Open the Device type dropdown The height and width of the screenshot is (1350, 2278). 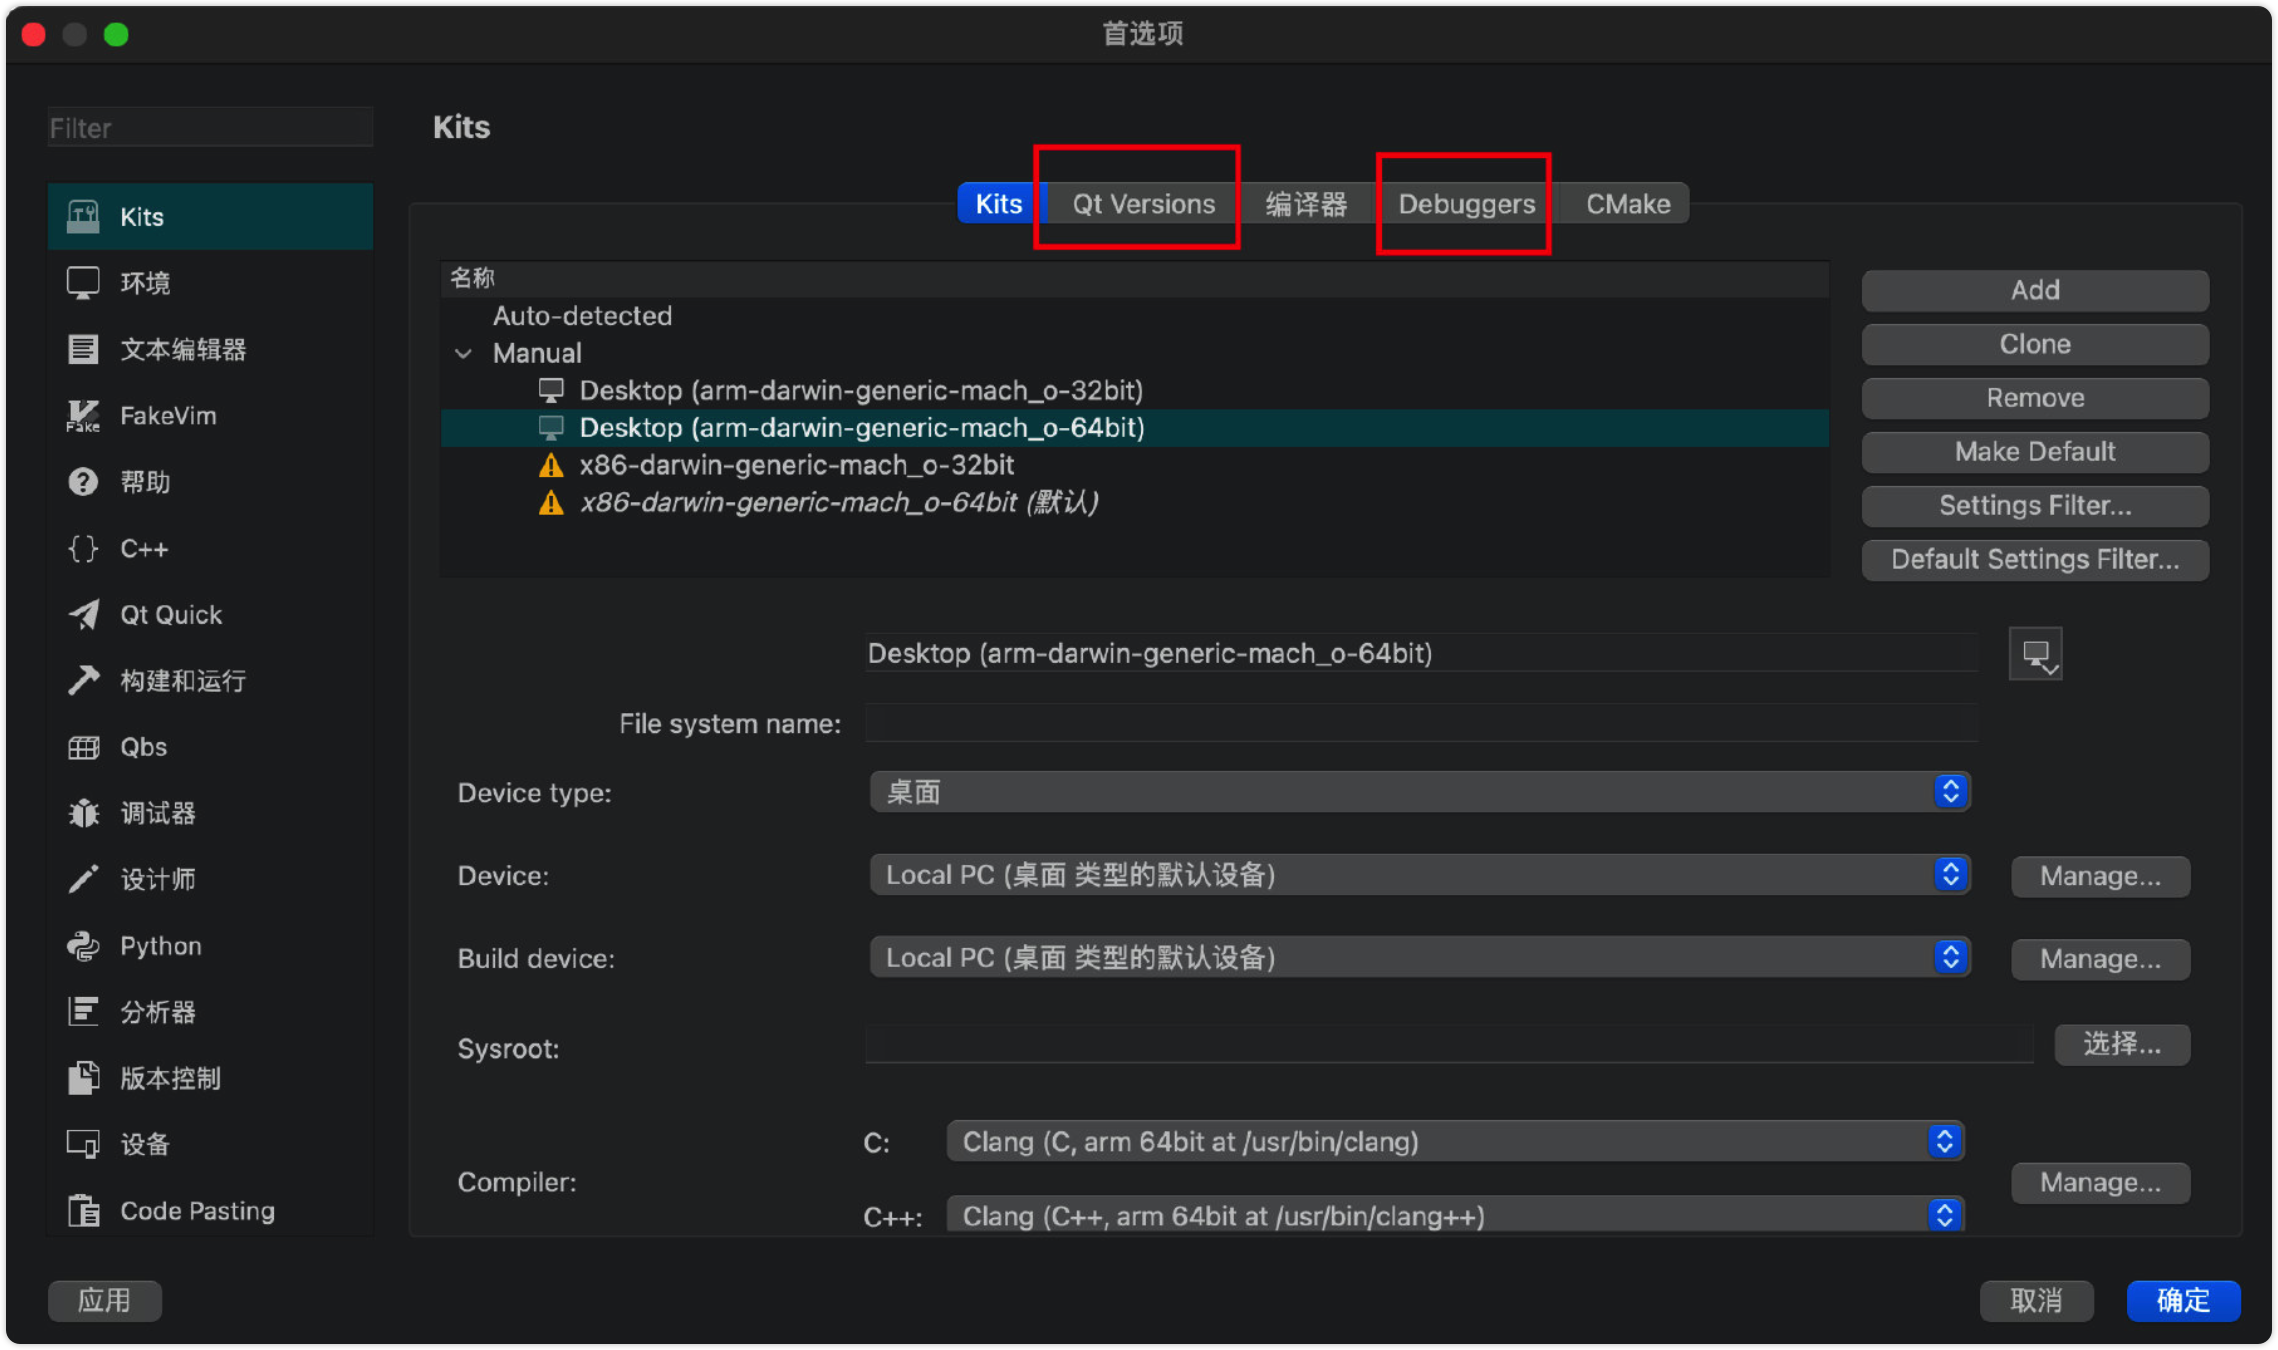pos(1419,792)
